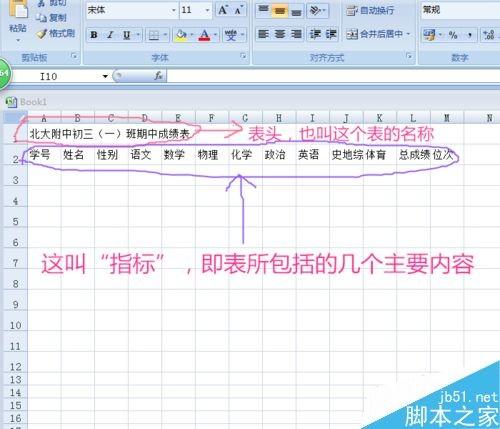The height and width of the screenshot is (429, 500).
Task: Apply the red font color A
Action: (205, 35)
